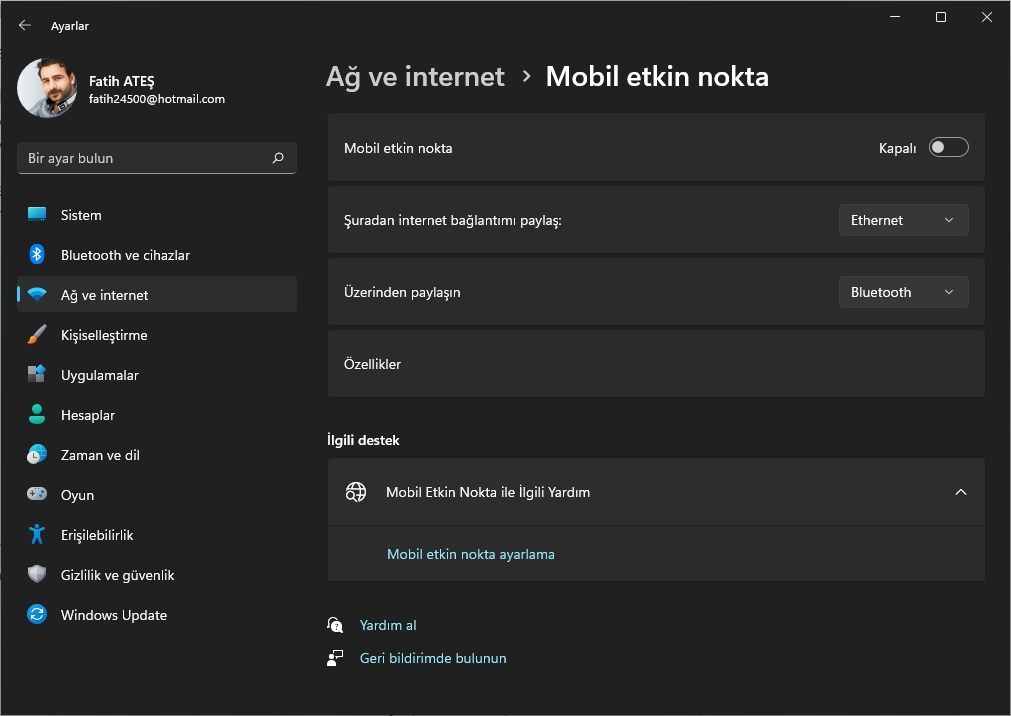This screenshot has width=1011, height=716.
Task: Open Hesaplar settings icon
Action: click(x=36, y=414)
